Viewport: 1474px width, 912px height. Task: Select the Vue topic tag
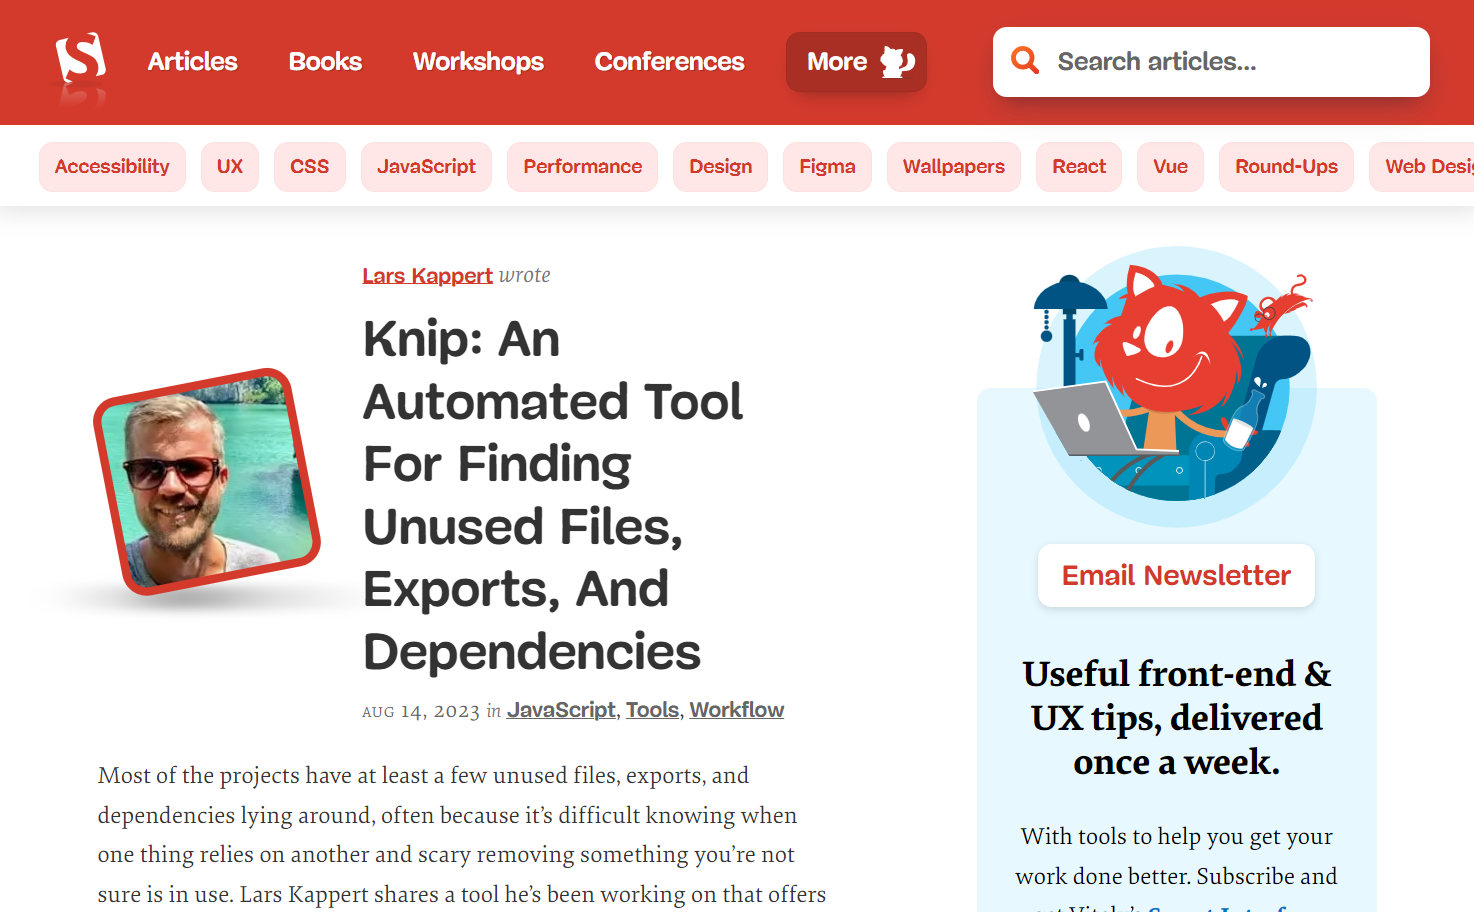click(x=1170, y=167)
